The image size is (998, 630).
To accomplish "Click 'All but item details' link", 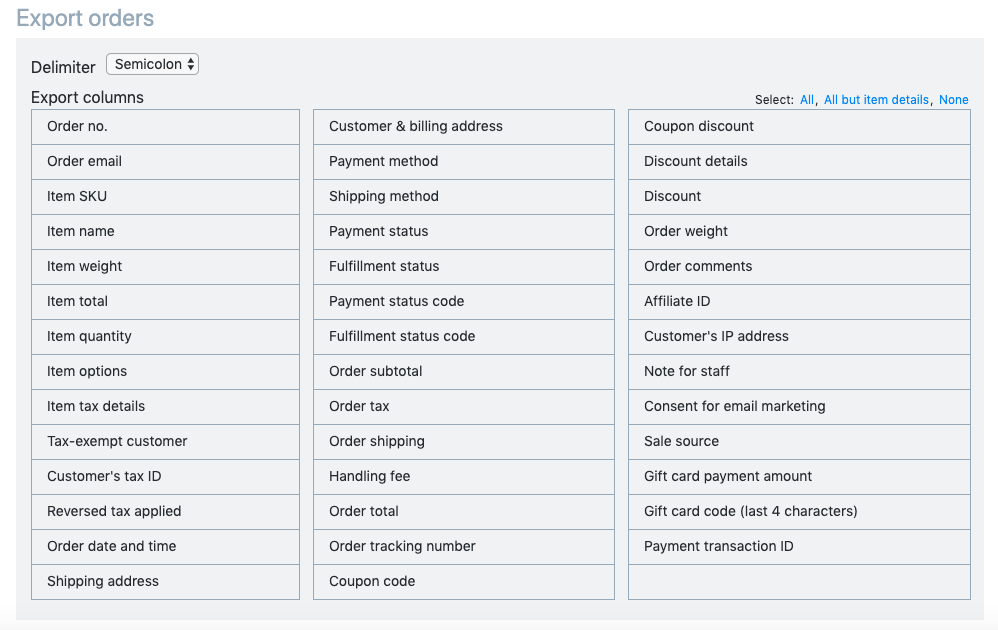I will pyautogui.click(x=876, y=100).
